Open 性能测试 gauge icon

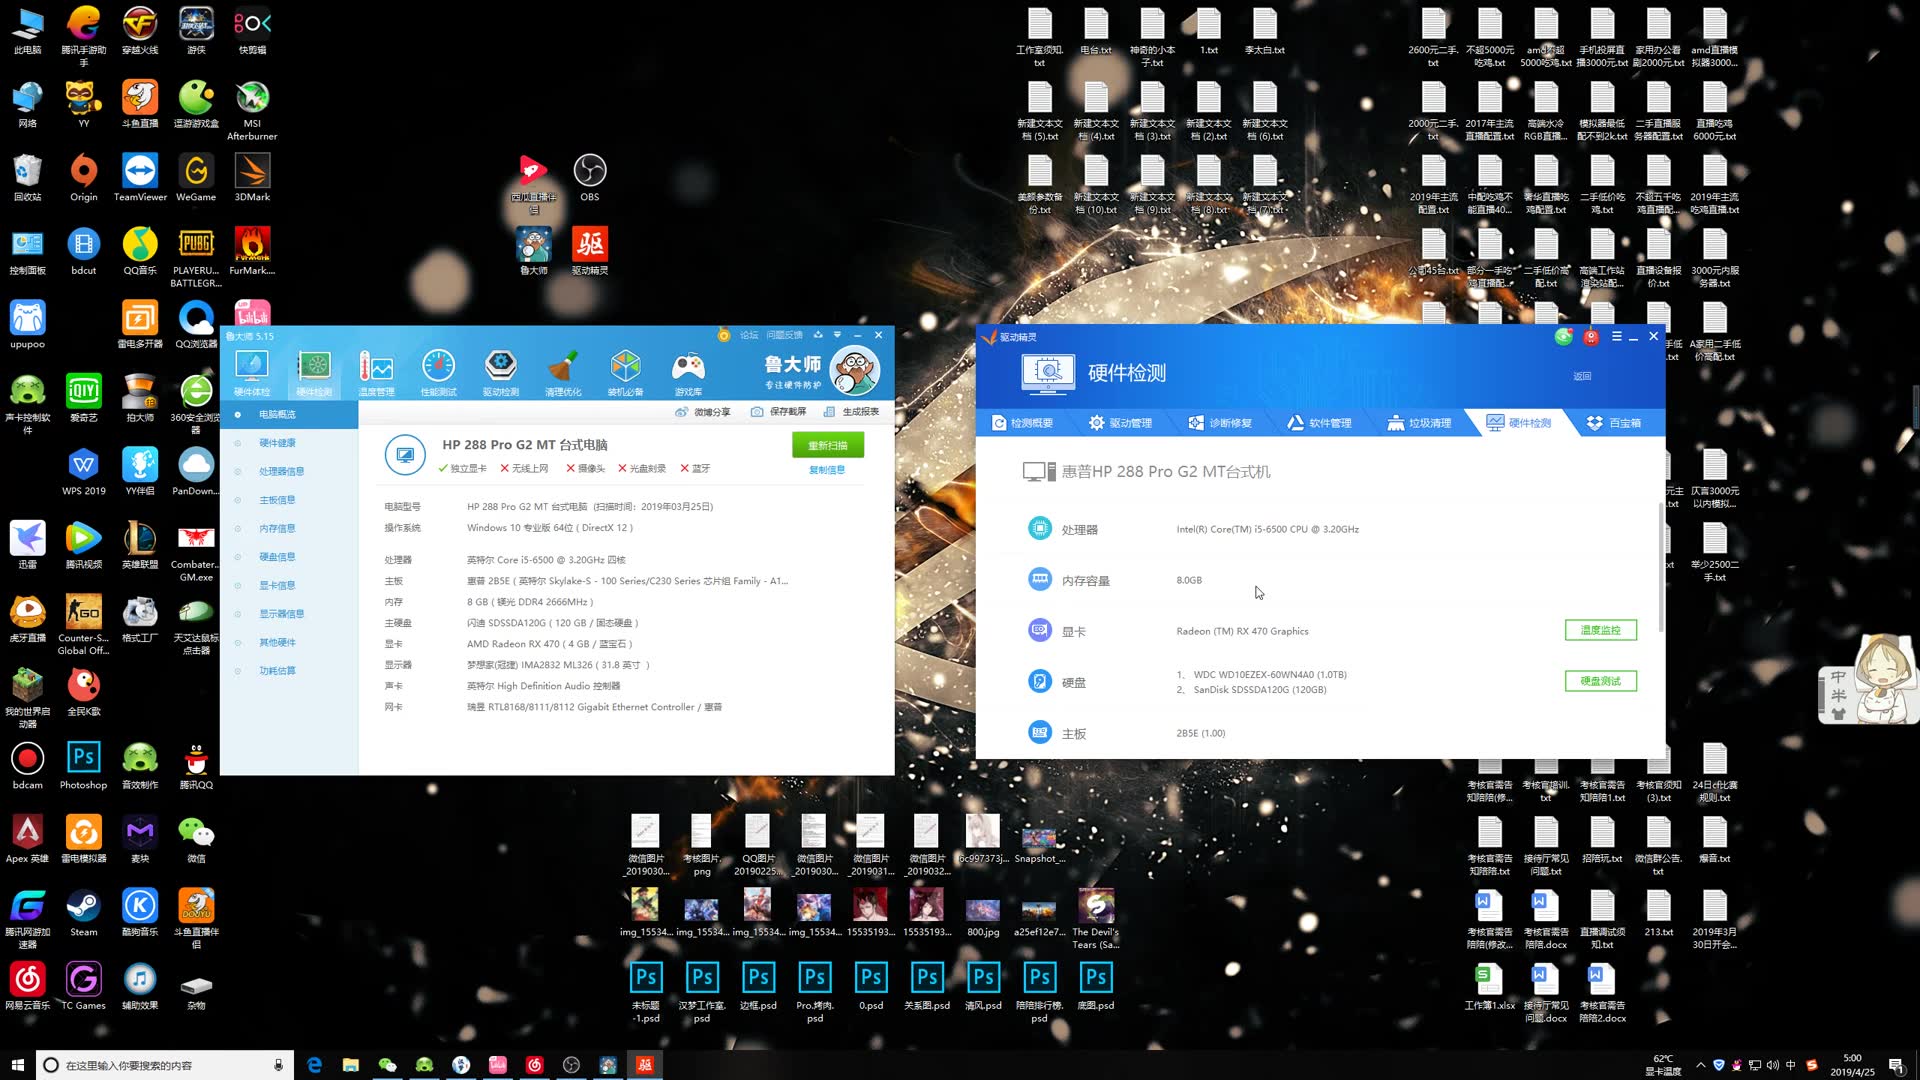[x=438, y=374]
